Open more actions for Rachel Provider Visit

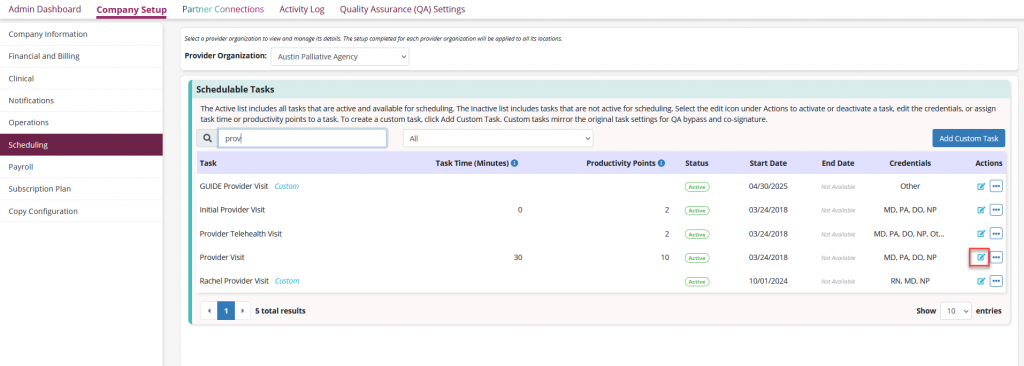pyautogui.click(x=996, y=281)
